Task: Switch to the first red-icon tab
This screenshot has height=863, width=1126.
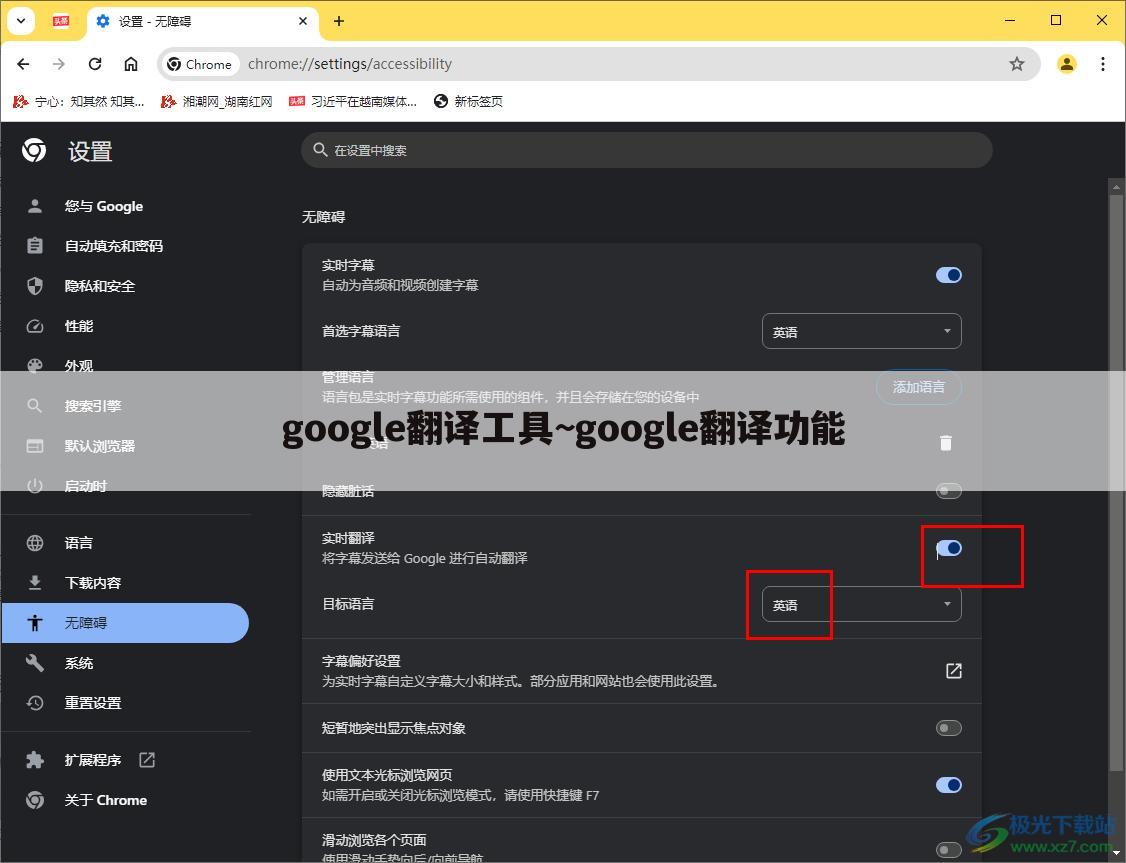Action: (61, 21)
